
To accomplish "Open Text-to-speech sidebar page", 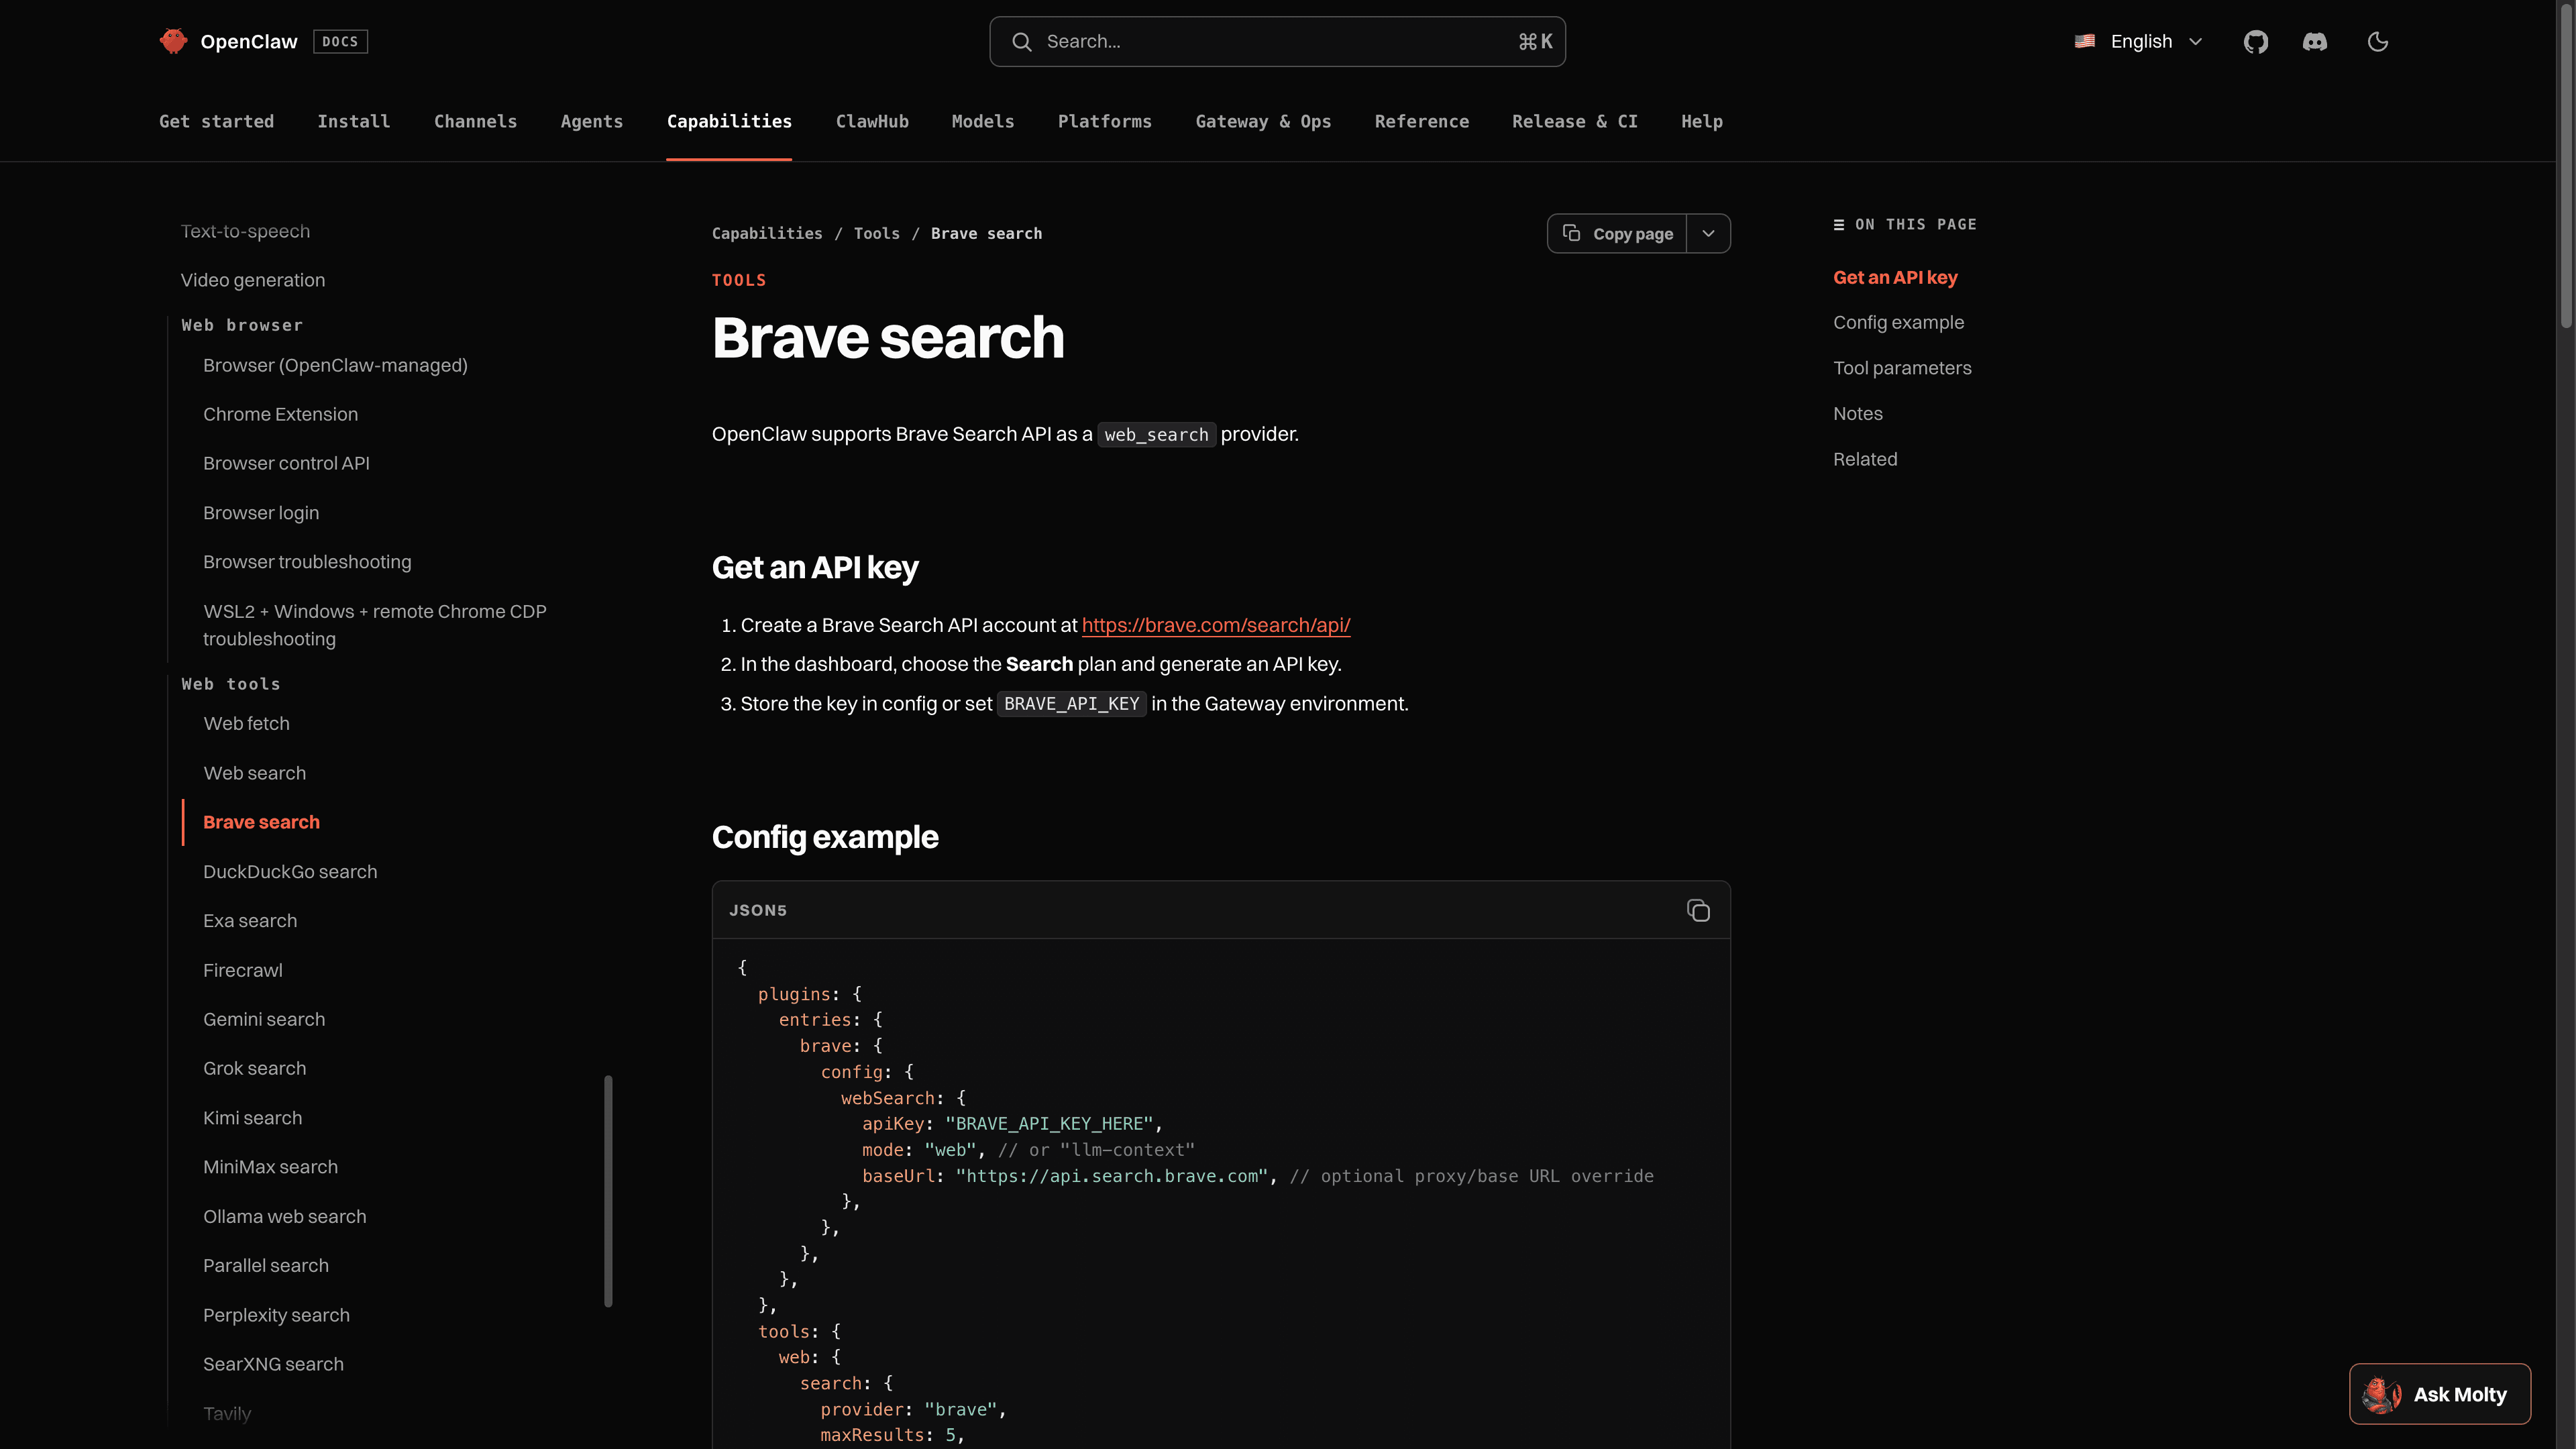I will pyautogui.click(x=245, y=231).
